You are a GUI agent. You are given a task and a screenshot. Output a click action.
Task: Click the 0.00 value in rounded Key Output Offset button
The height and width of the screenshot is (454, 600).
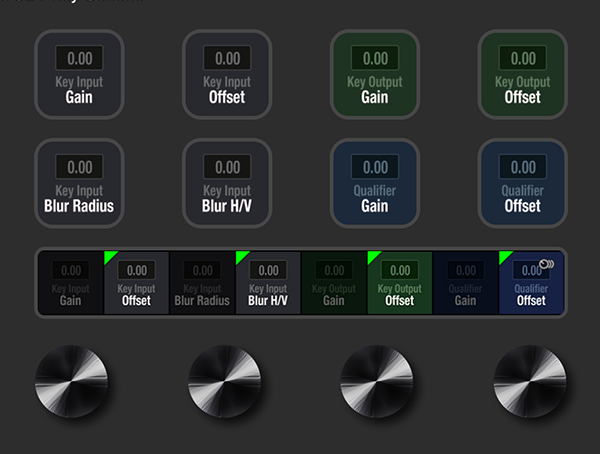(523, 58)
